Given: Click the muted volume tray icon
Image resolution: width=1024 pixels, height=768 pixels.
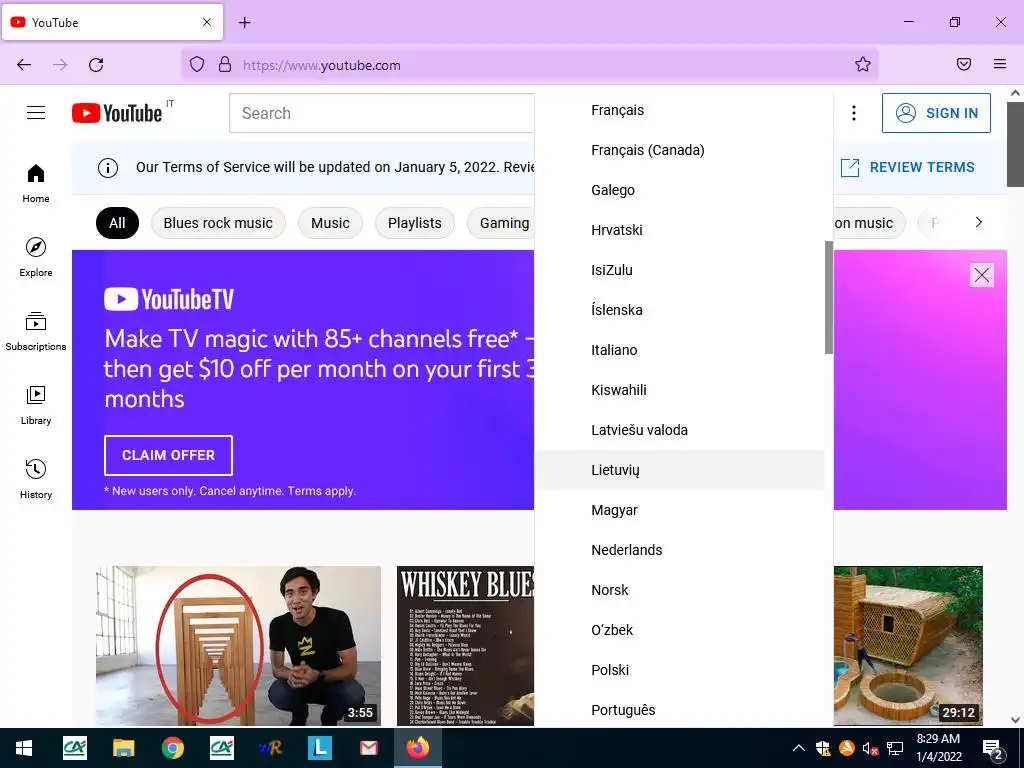Looking at the screenshot, I should pyautogui.click(x=870, y=748).
